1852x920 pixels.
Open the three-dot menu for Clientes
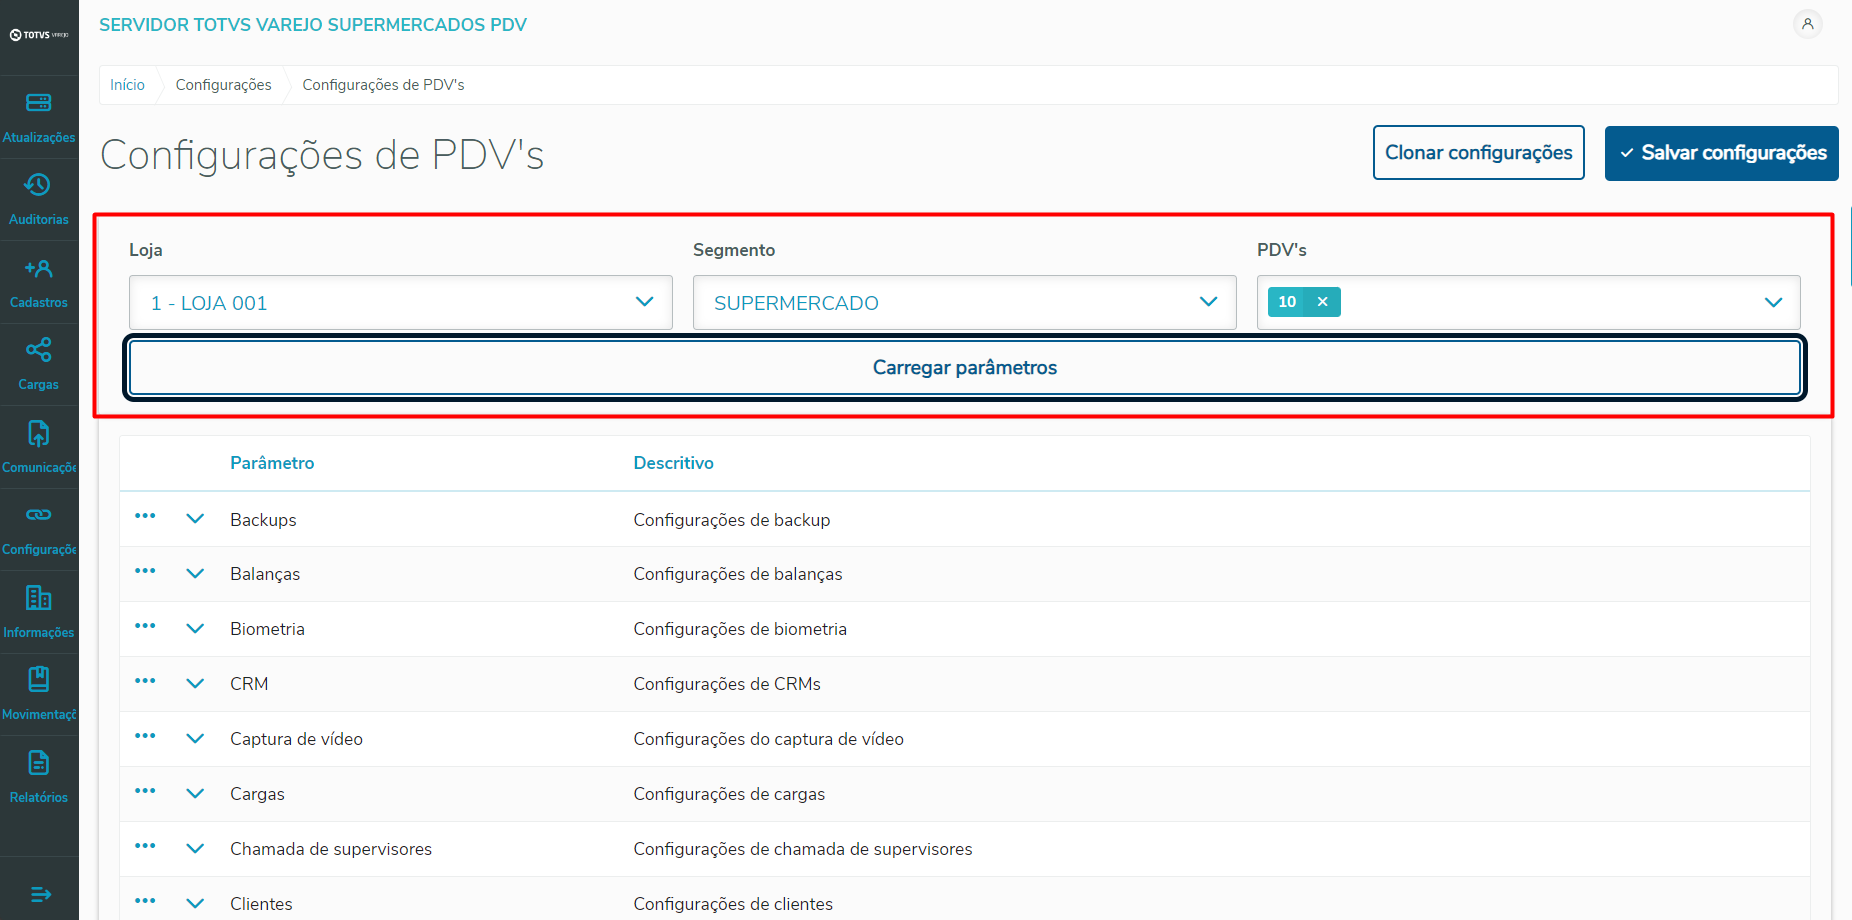coord(145,901)
